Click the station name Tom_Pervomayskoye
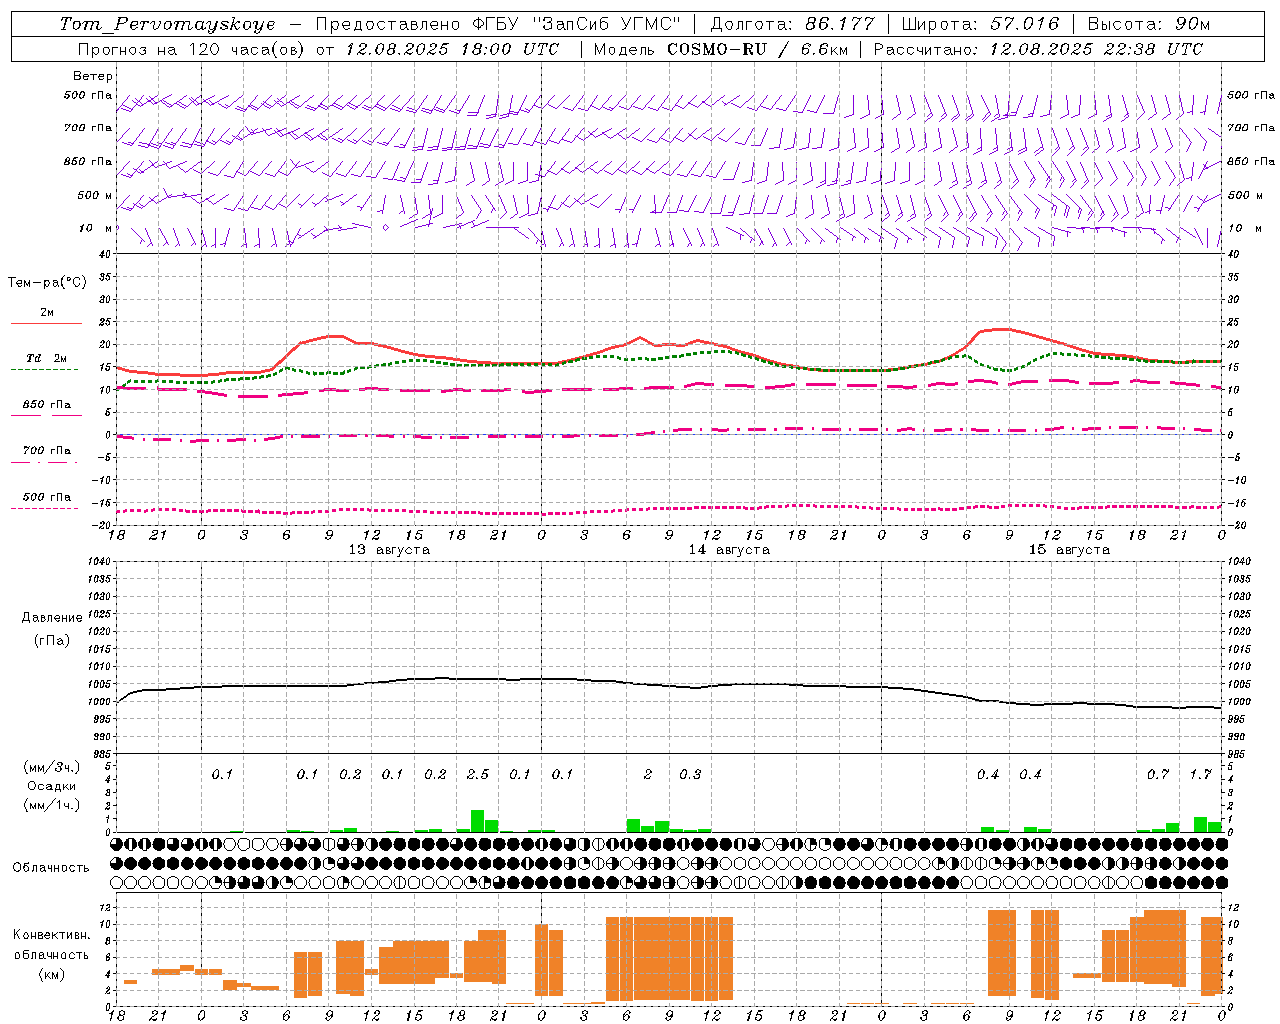Image resolution: width=1280 pixels, height=1024 pixels. 167,24
